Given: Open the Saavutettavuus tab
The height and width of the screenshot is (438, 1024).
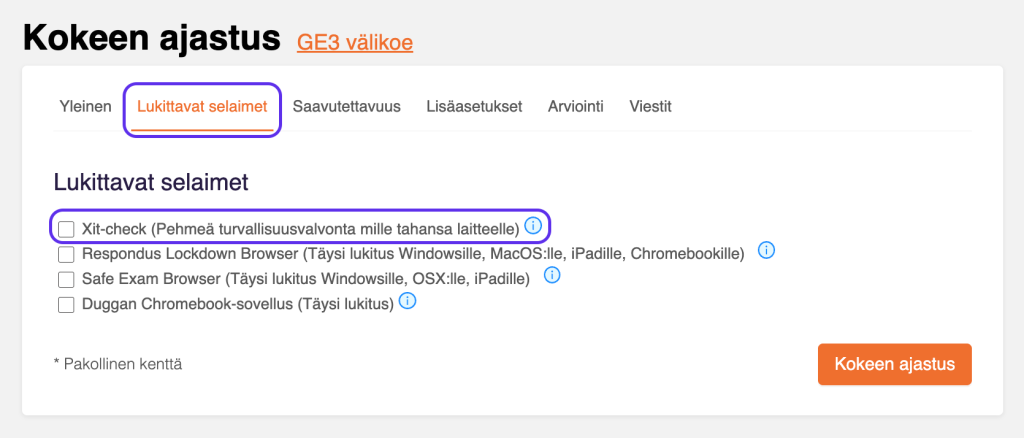Looking at the screenshot, I should [x=346, y=106].
